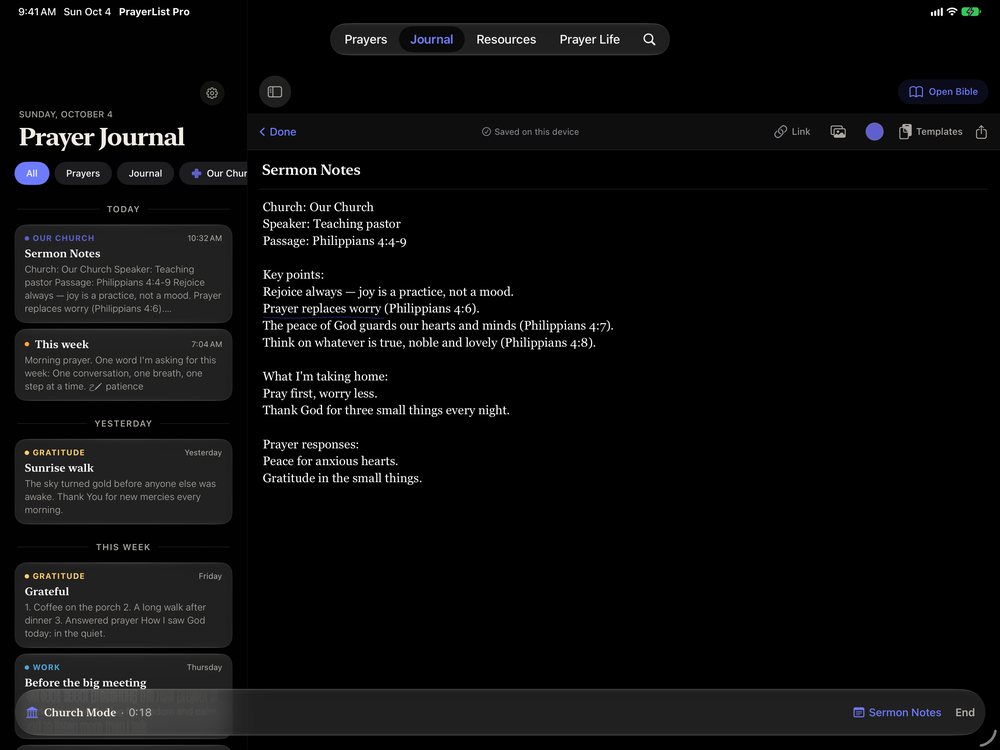Screen dimensions: 1000x750
Task: Tap the battery indicator in status bar
Action: point(971,11)
